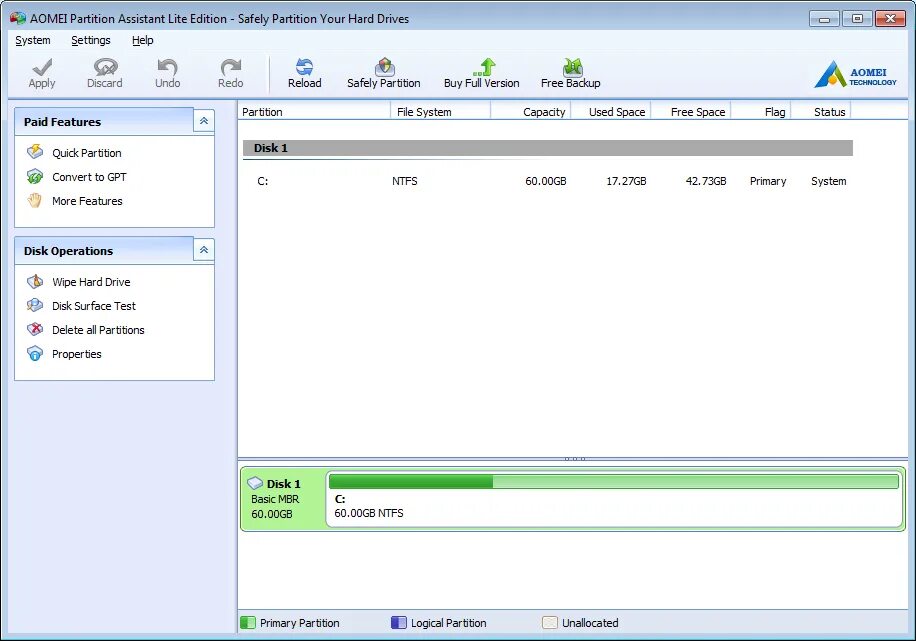
Task: Click the pane splitter dots handle
Action: (x=575, y=459)
